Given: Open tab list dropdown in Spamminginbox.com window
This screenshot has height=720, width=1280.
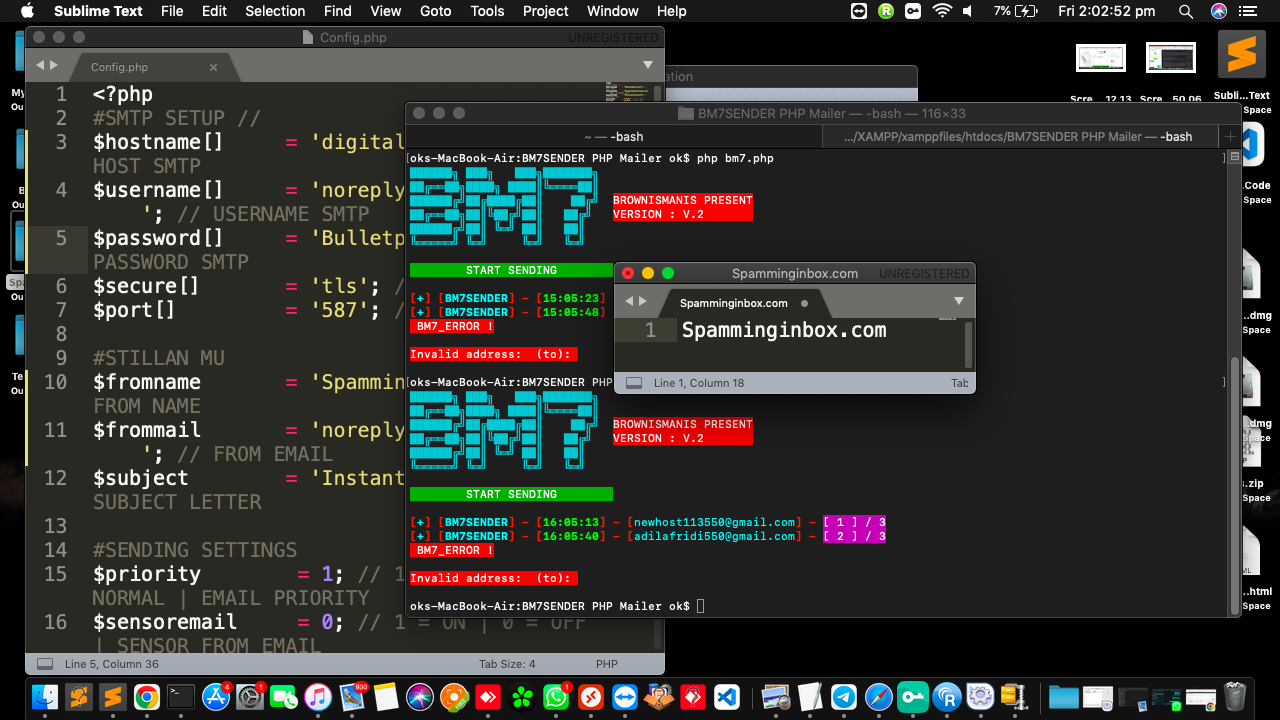Looking at the screenshot, I should tap(958, 301).
